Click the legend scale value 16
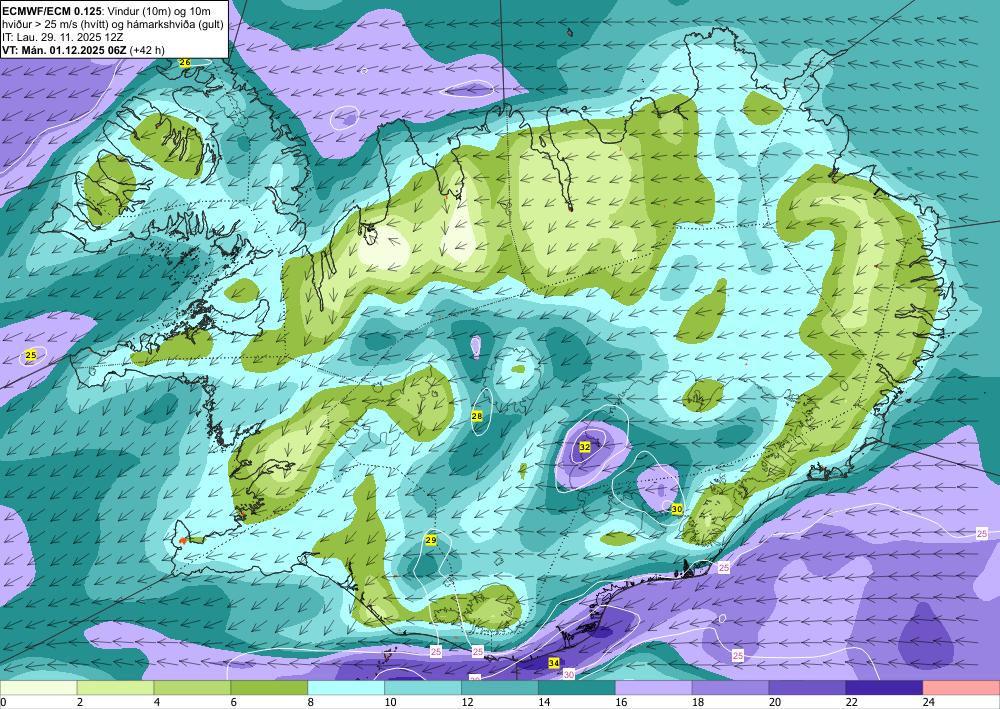The height and width of the screenshot is (709, 1000). point(622,702)
